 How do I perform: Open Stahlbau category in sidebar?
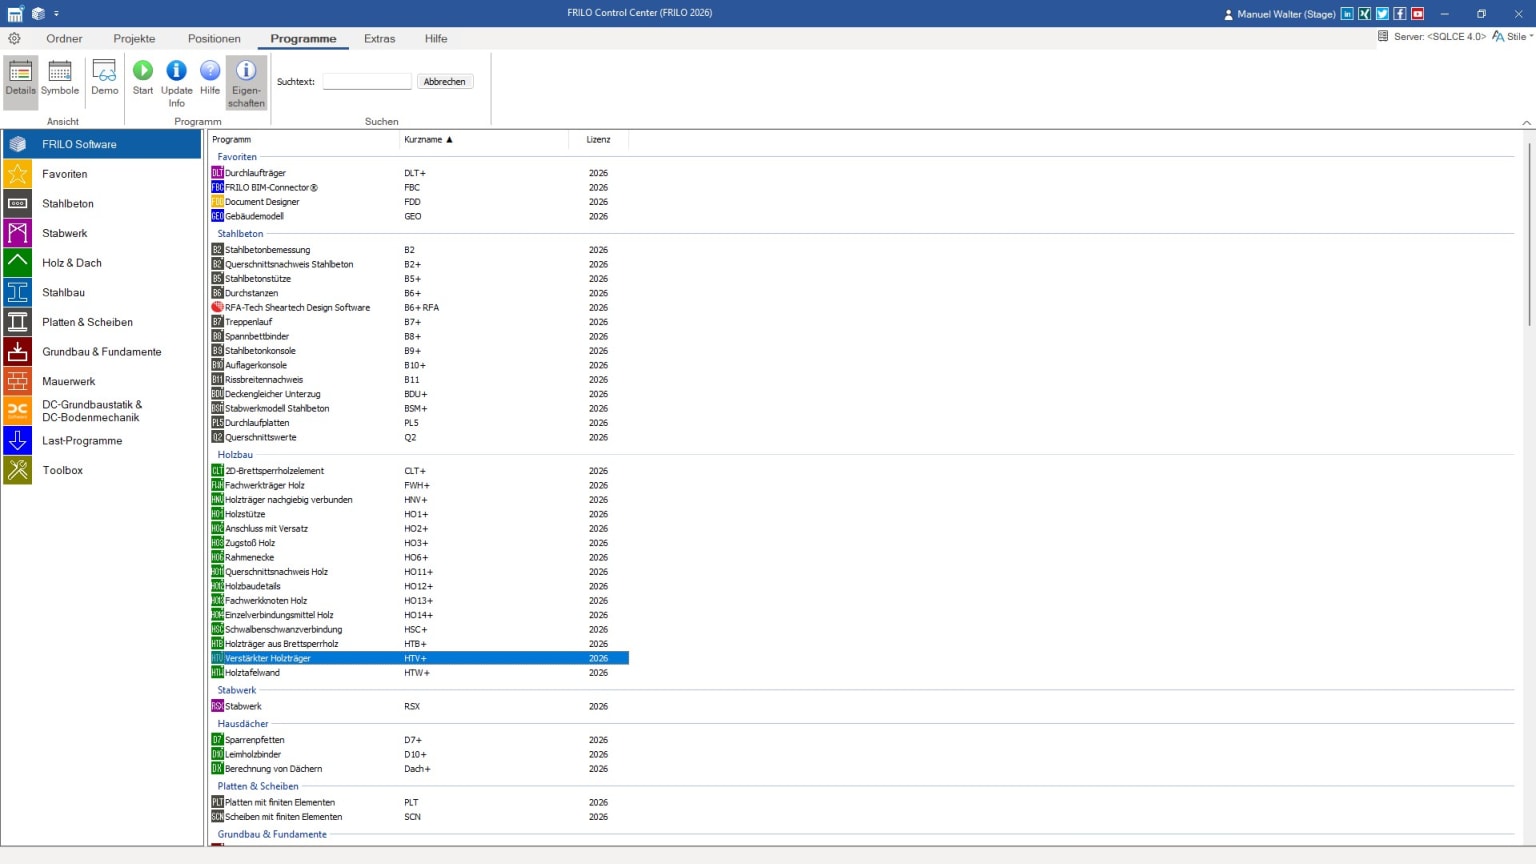click(x=102, y=292)
